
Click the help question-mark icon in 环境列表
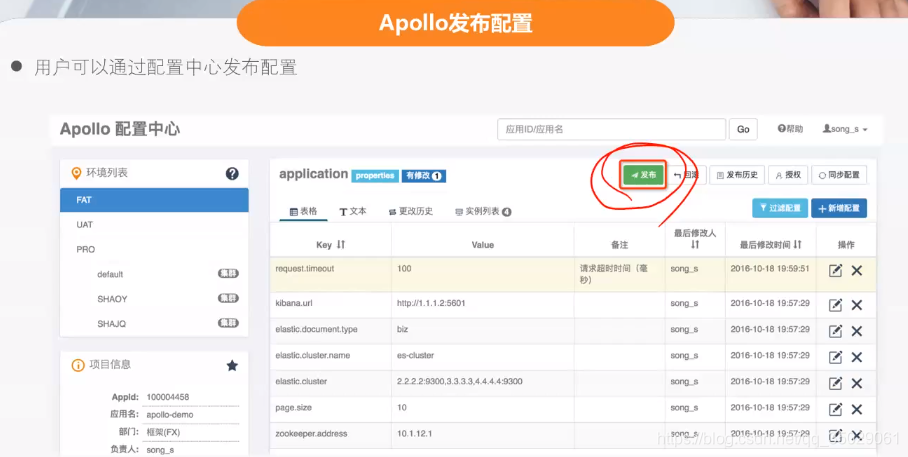point(232,173)
